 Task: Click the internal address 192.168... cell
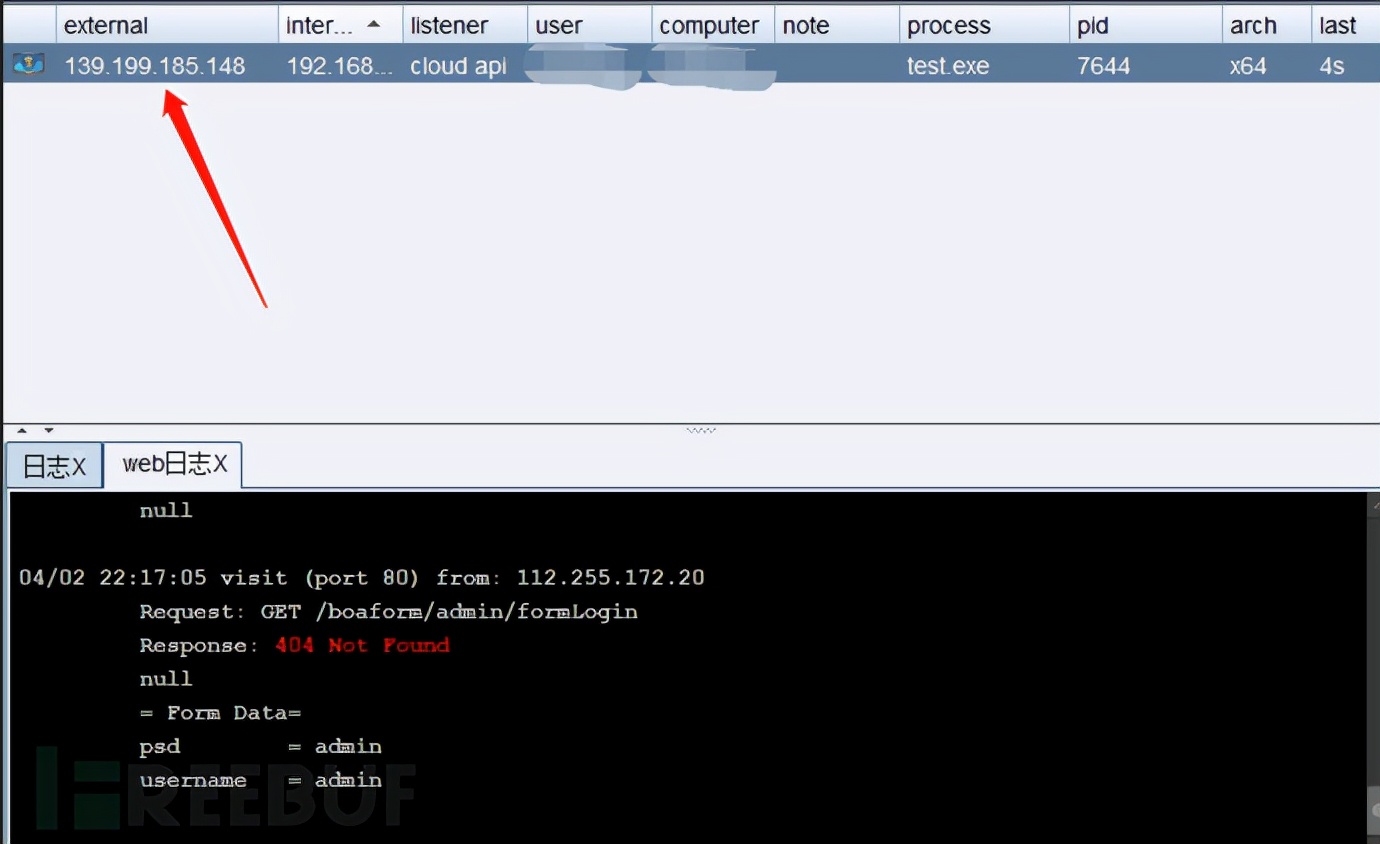(340, 66)
